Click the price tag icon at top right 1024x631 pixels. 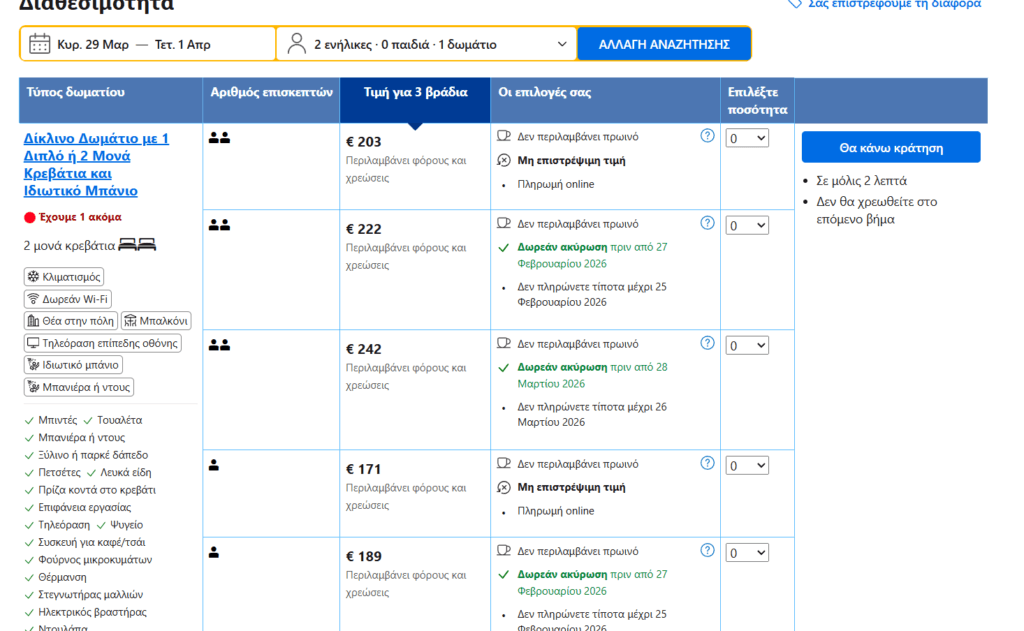795,4
